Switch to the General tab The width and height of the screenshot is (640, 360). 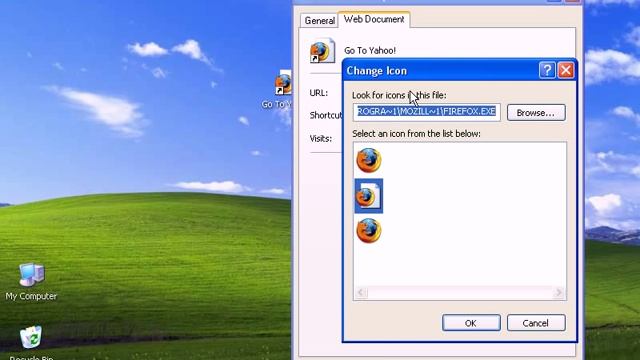point(320,20)
